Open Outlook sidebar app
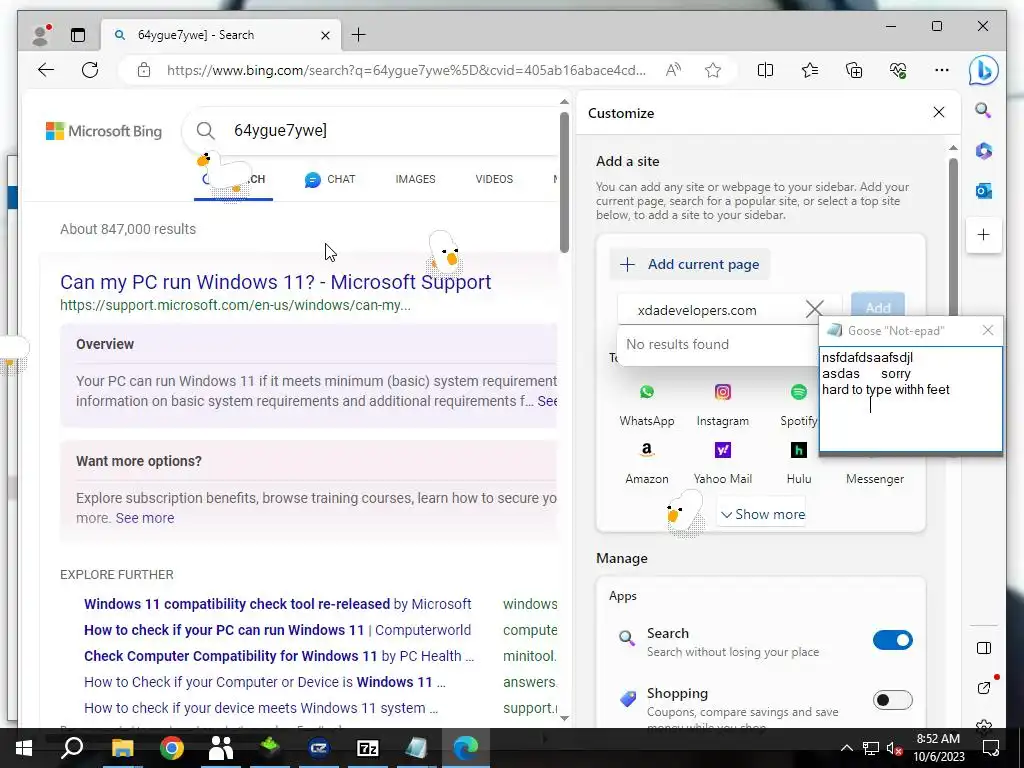The height and width of the screenshot is (768, 1024). click(x=984, y=191)
